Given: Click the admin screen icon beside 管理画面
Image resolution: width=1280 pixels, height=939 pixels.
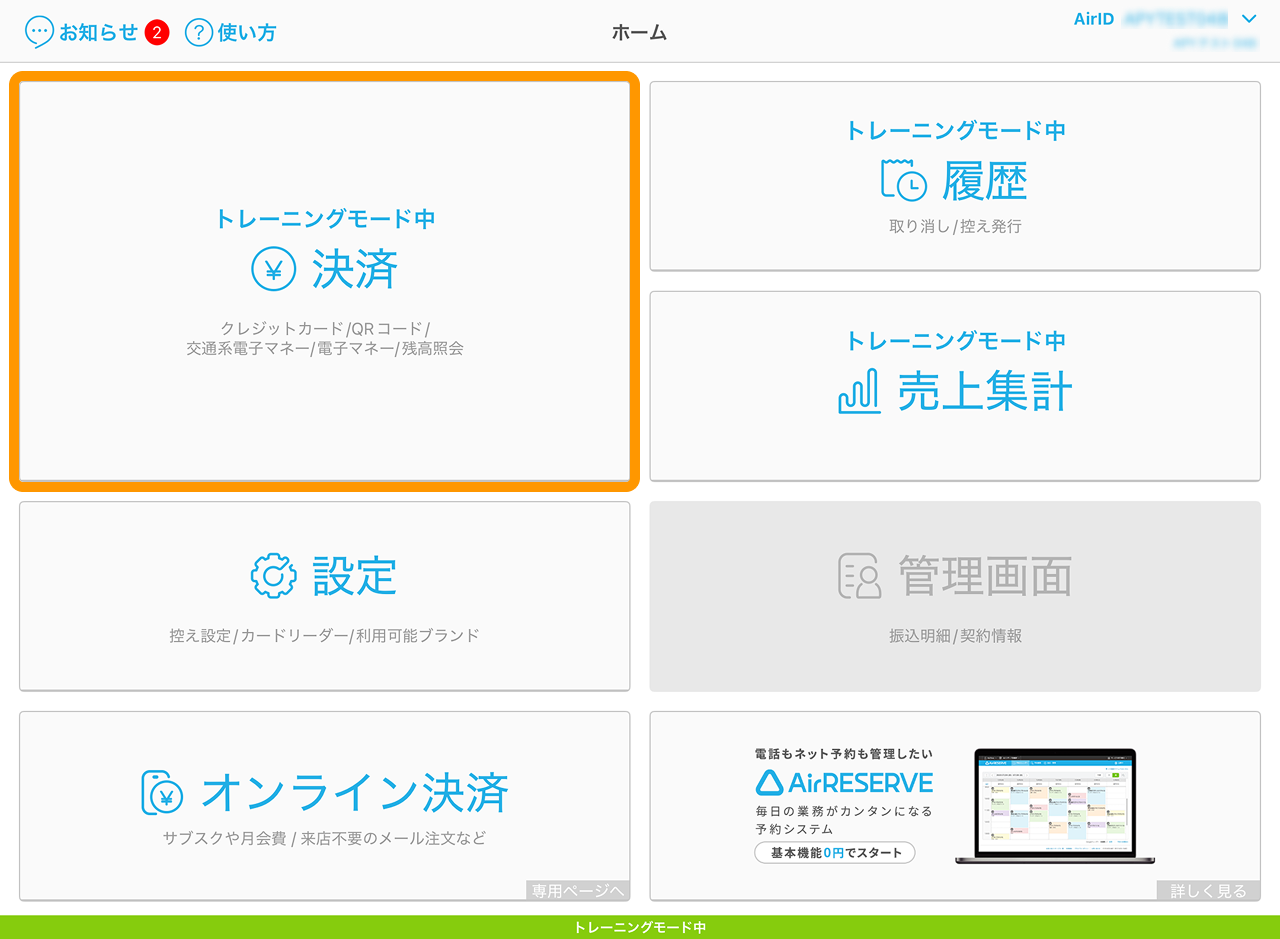Looking at the screenshot, I should click(859, 576).
